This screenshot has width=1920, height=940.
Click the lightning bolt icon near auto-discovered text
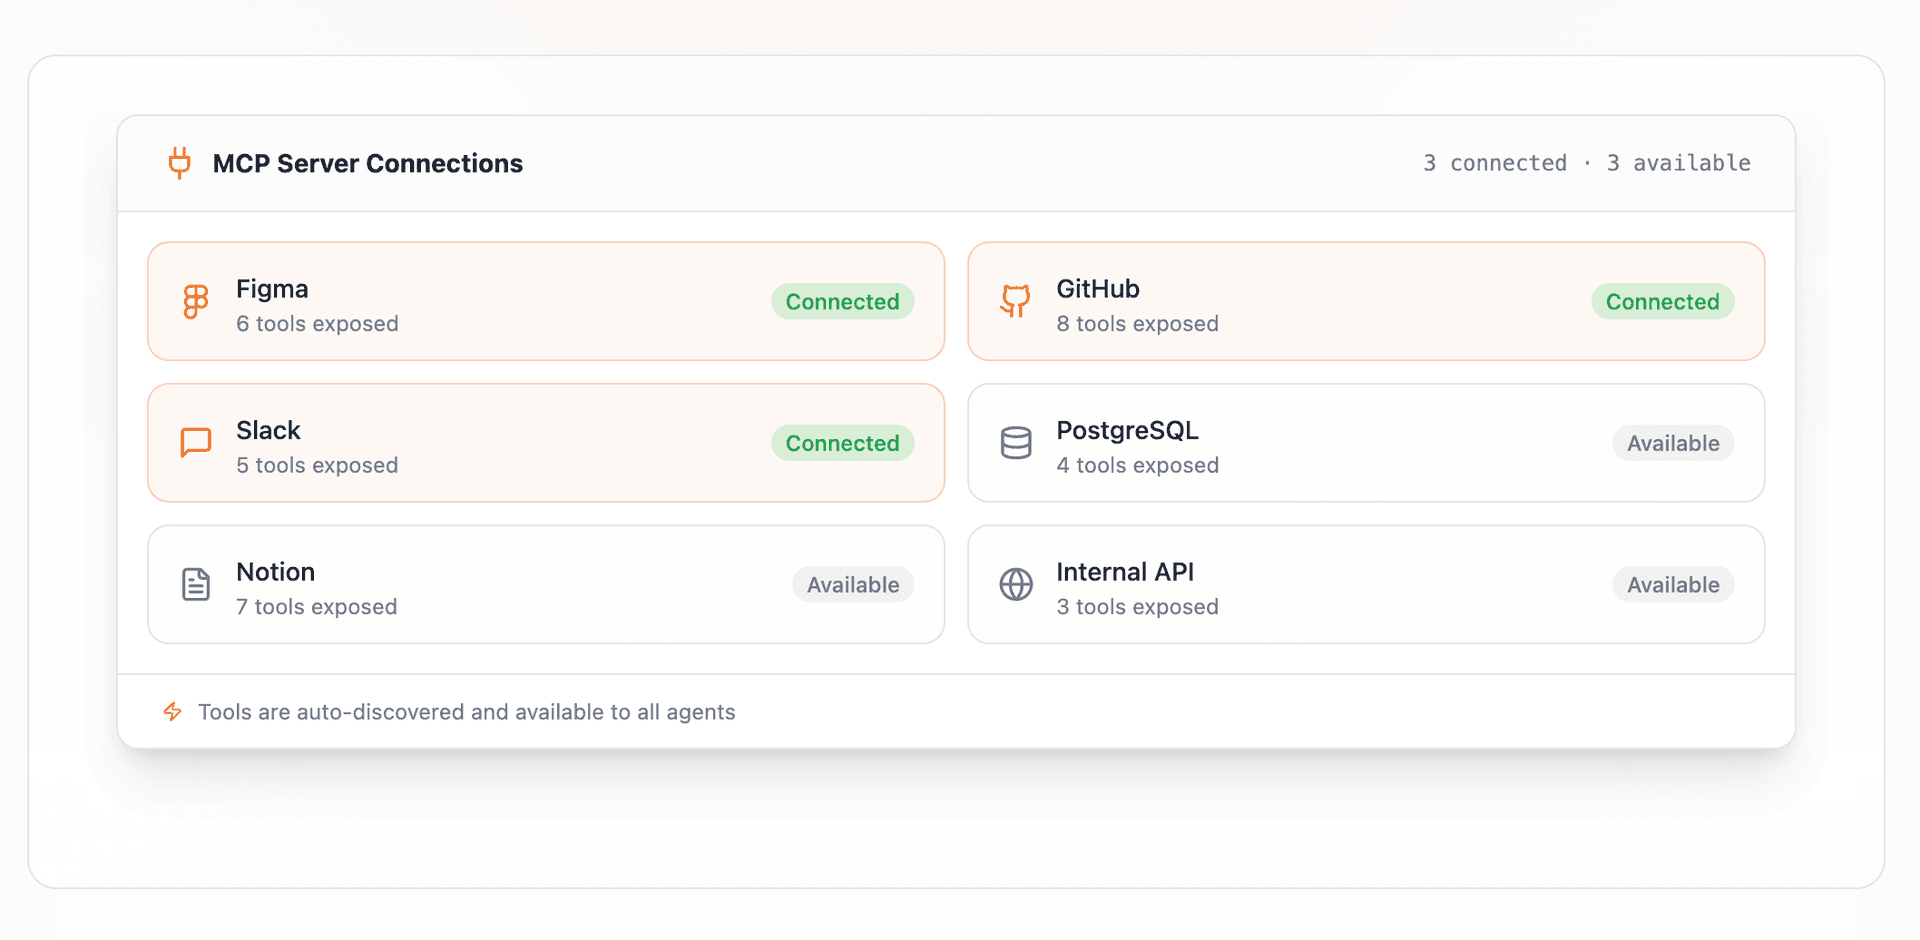[x=172, y=712]
